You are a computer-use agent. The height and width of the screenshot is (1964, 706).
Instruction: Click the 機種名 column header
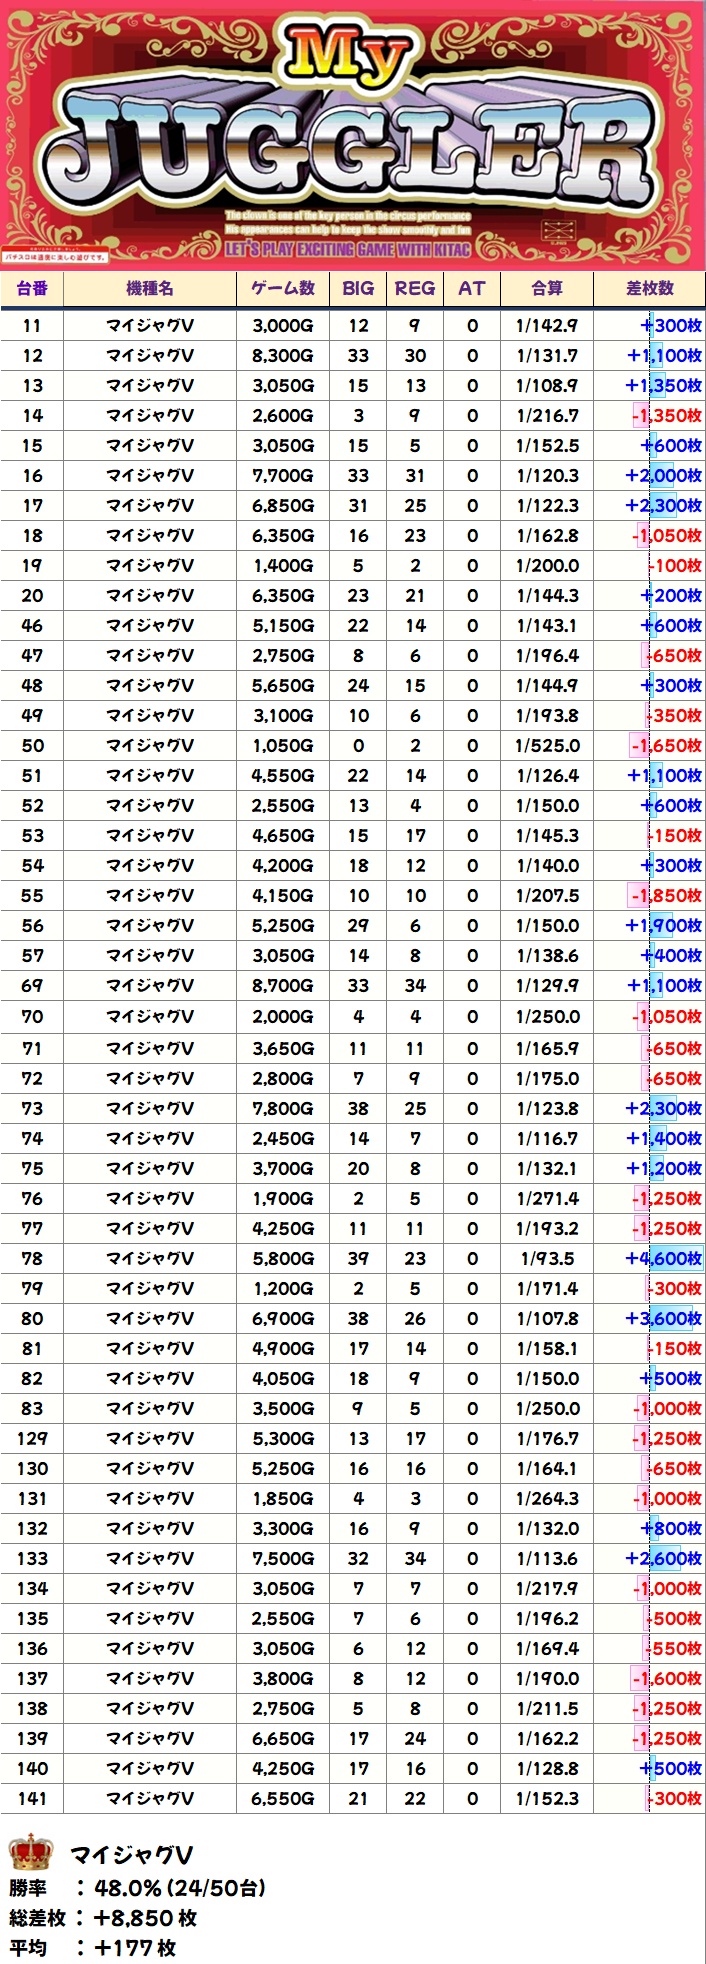pos(150,289)
